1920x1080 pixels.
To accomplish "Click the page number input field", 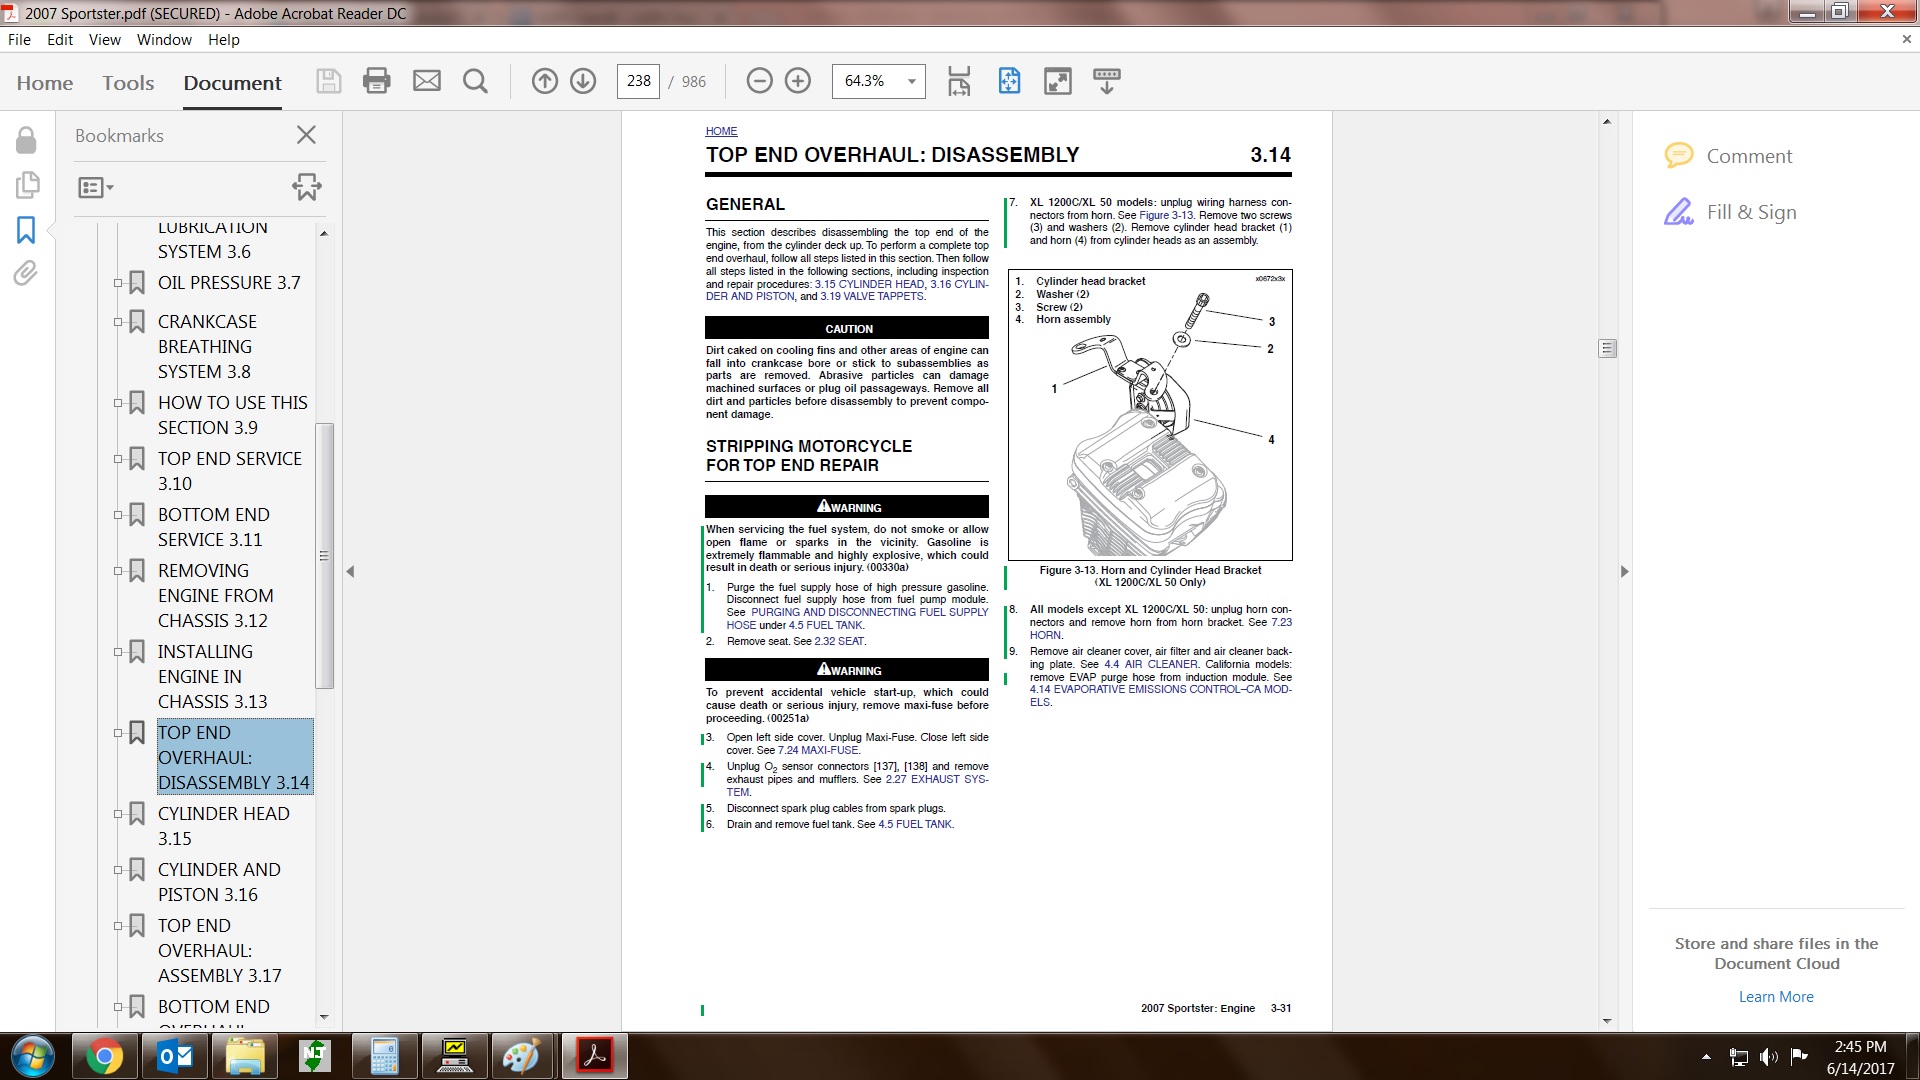I will point(638,81).
